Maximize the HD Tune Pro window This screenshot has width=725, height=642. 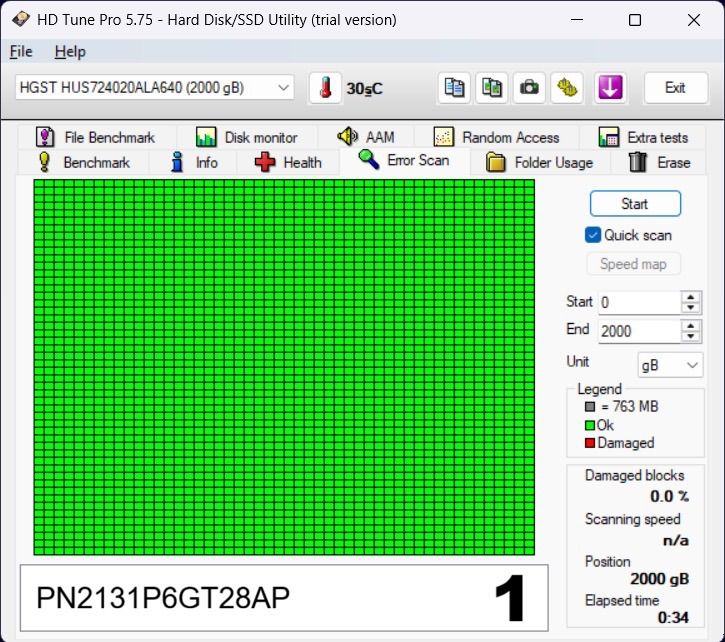click(x=635, y=20)
